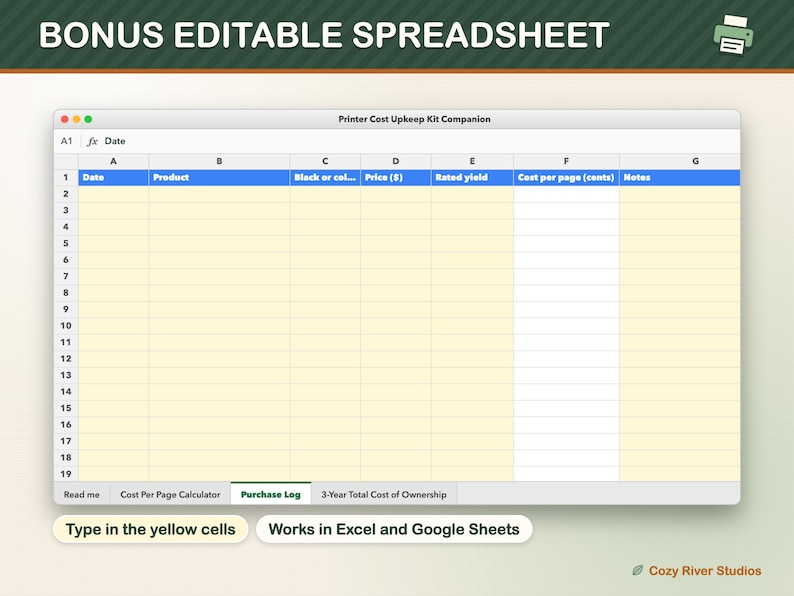Select column B header
794x596 pixels.
coord(219,161)
